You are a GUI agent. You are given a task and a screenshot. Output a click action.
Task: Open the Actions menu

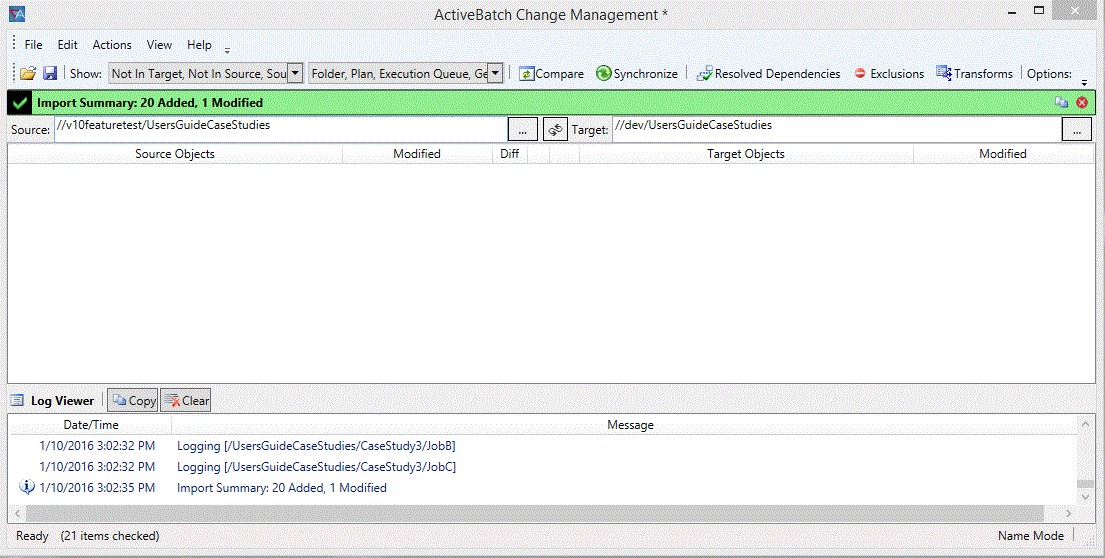(x=112, y=44)
